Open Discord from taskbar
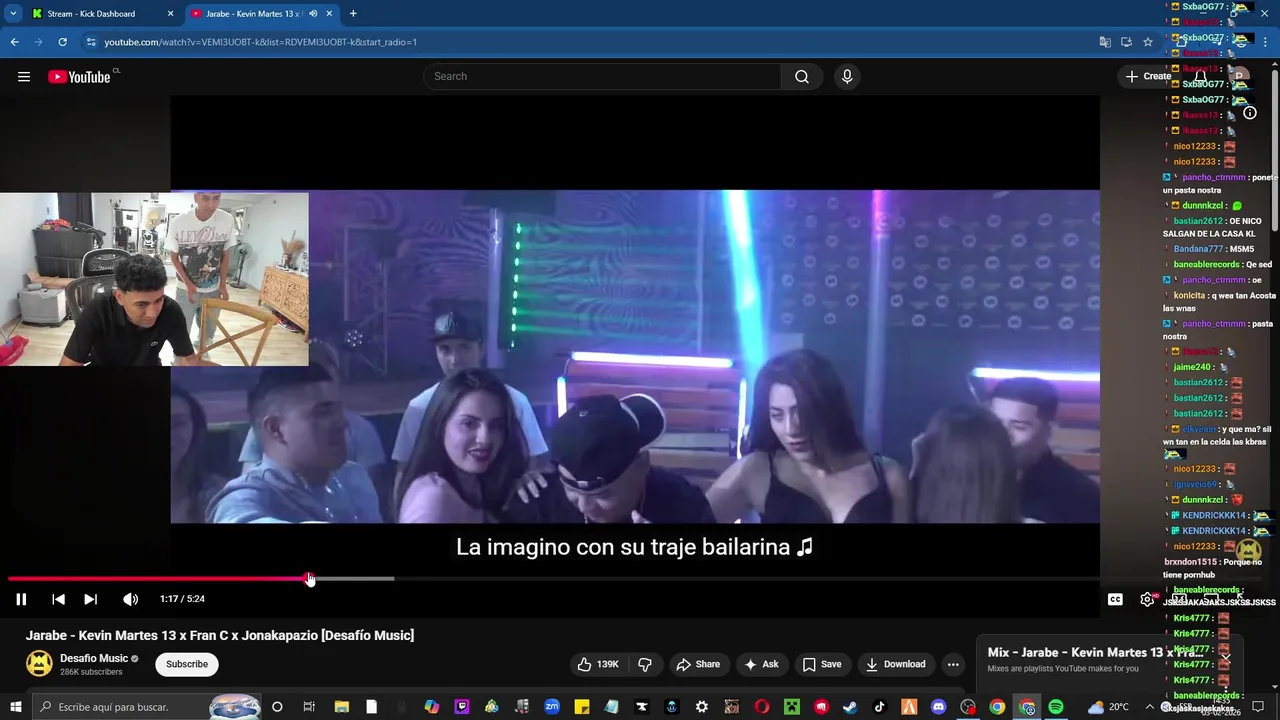The height and width of the screenshot is (720, 1280). click(938, 707)
